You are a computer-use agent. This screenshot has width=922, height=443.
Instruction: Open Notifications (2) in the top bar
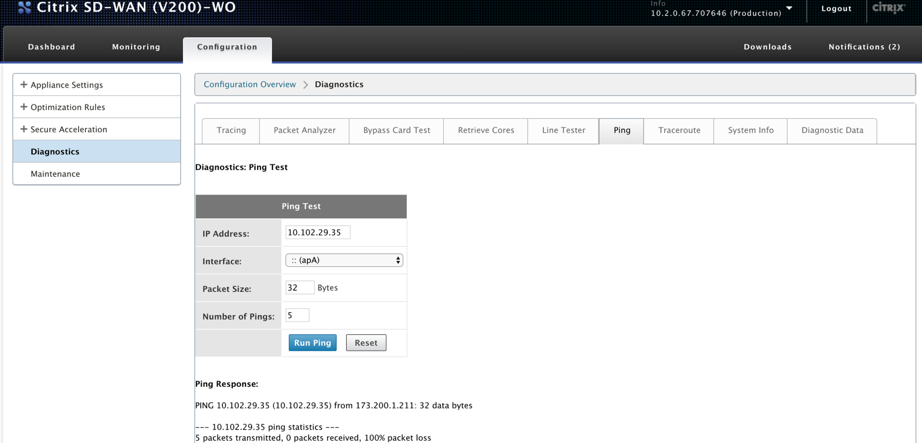[864, 47]
